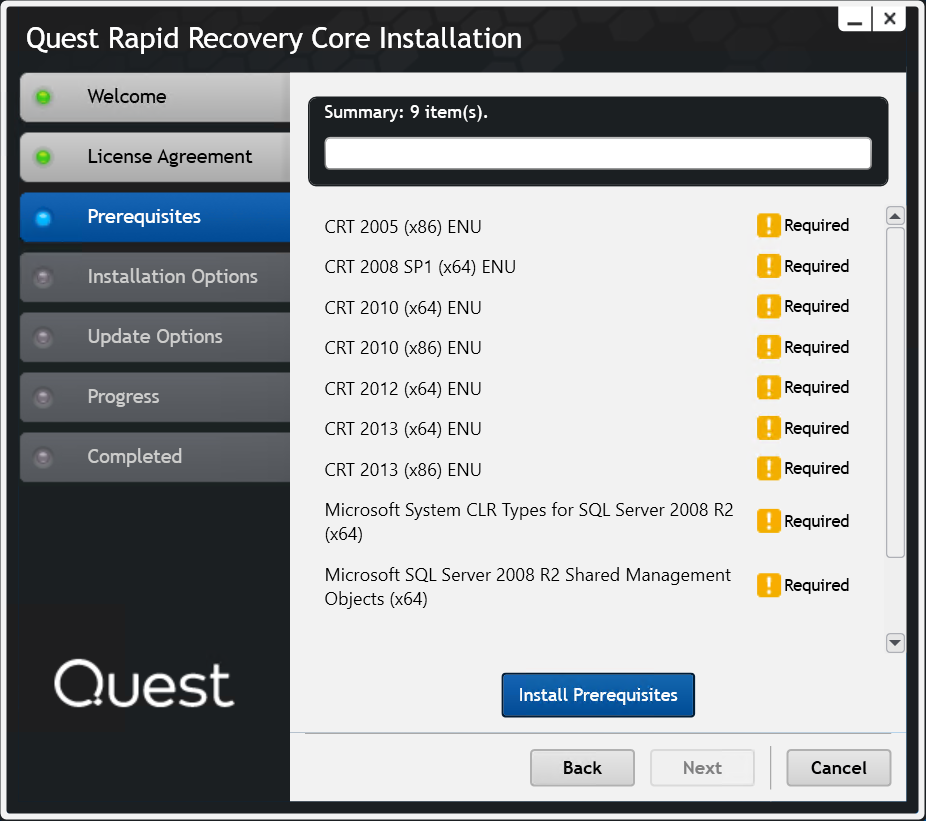The image size is (926, 821).
Task: Click the Quest logo
Action: pos(143,683)
